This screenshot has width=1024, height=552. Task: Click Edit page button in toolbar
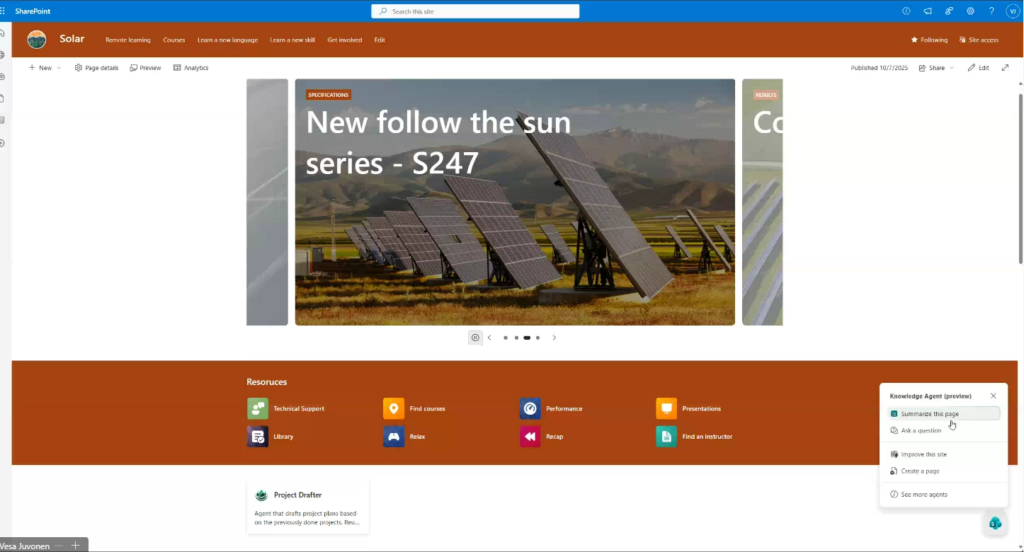(x=978, y=67)
